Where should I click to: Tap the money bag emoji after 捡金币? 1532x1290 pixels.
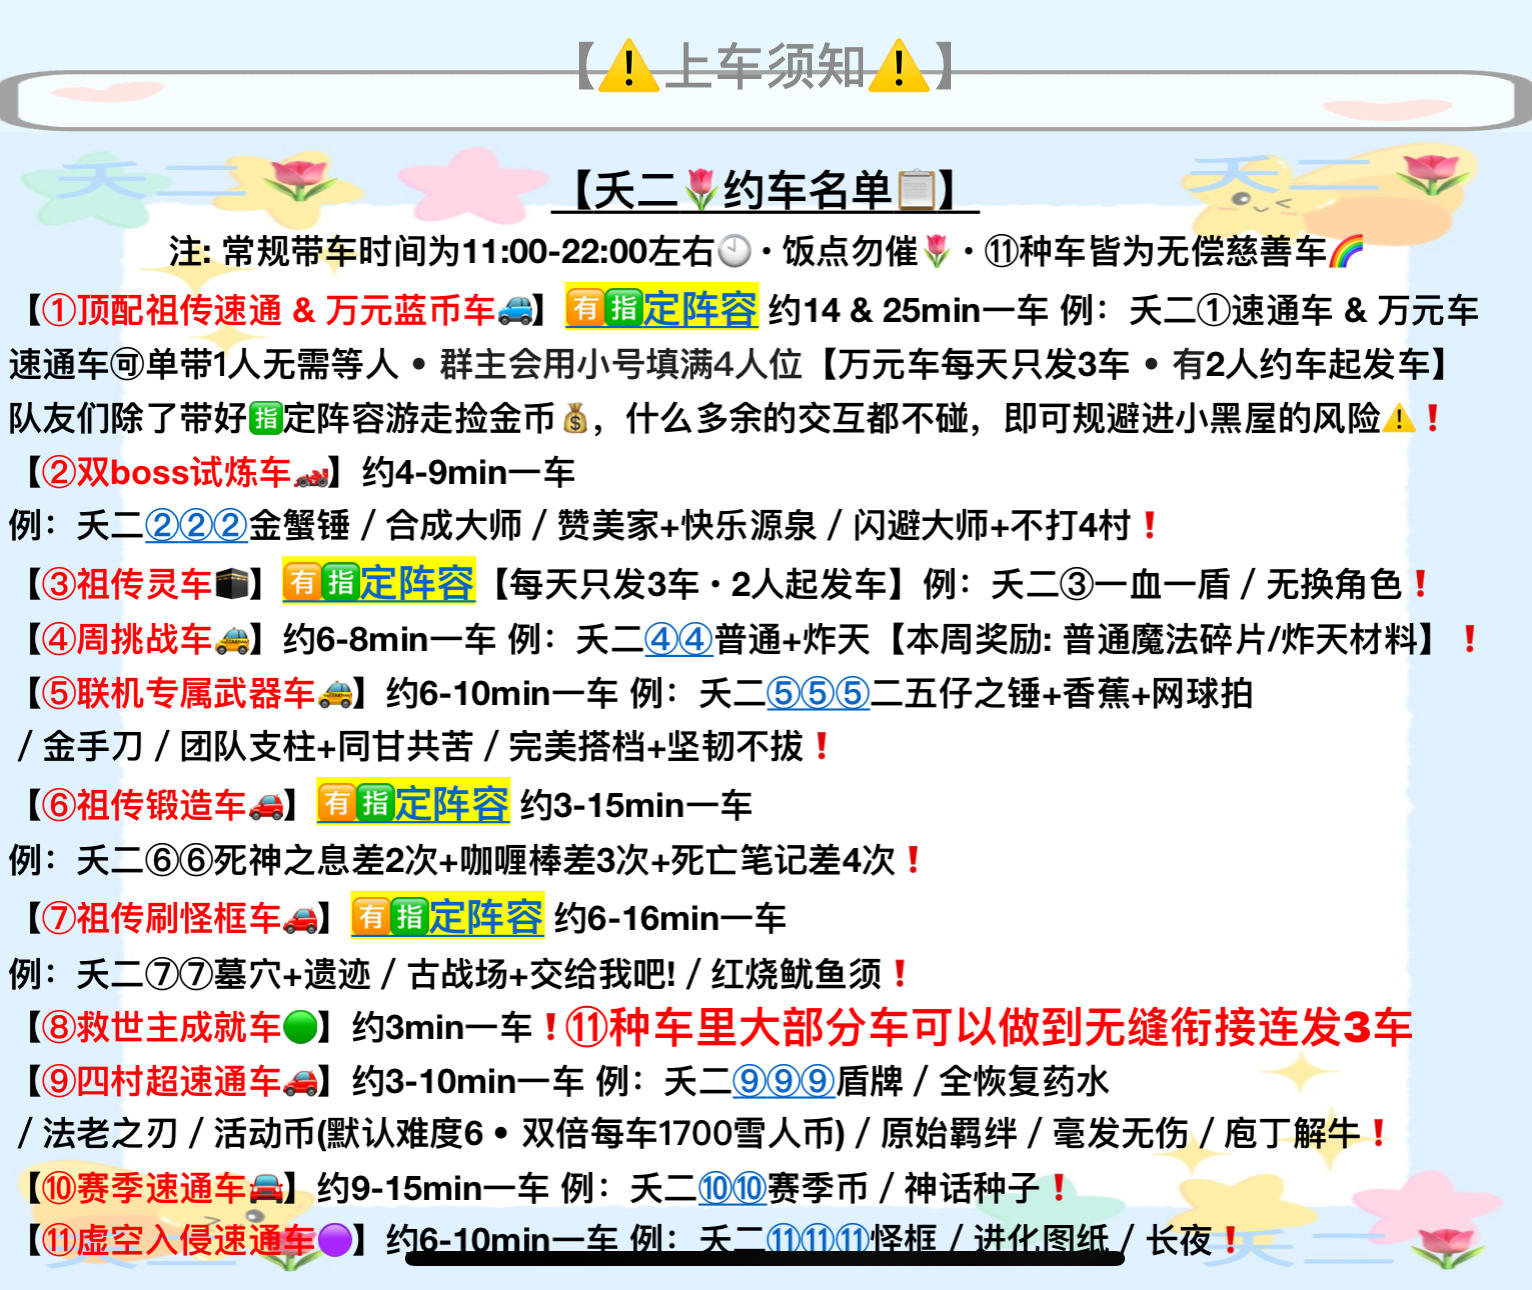[575, 418]
